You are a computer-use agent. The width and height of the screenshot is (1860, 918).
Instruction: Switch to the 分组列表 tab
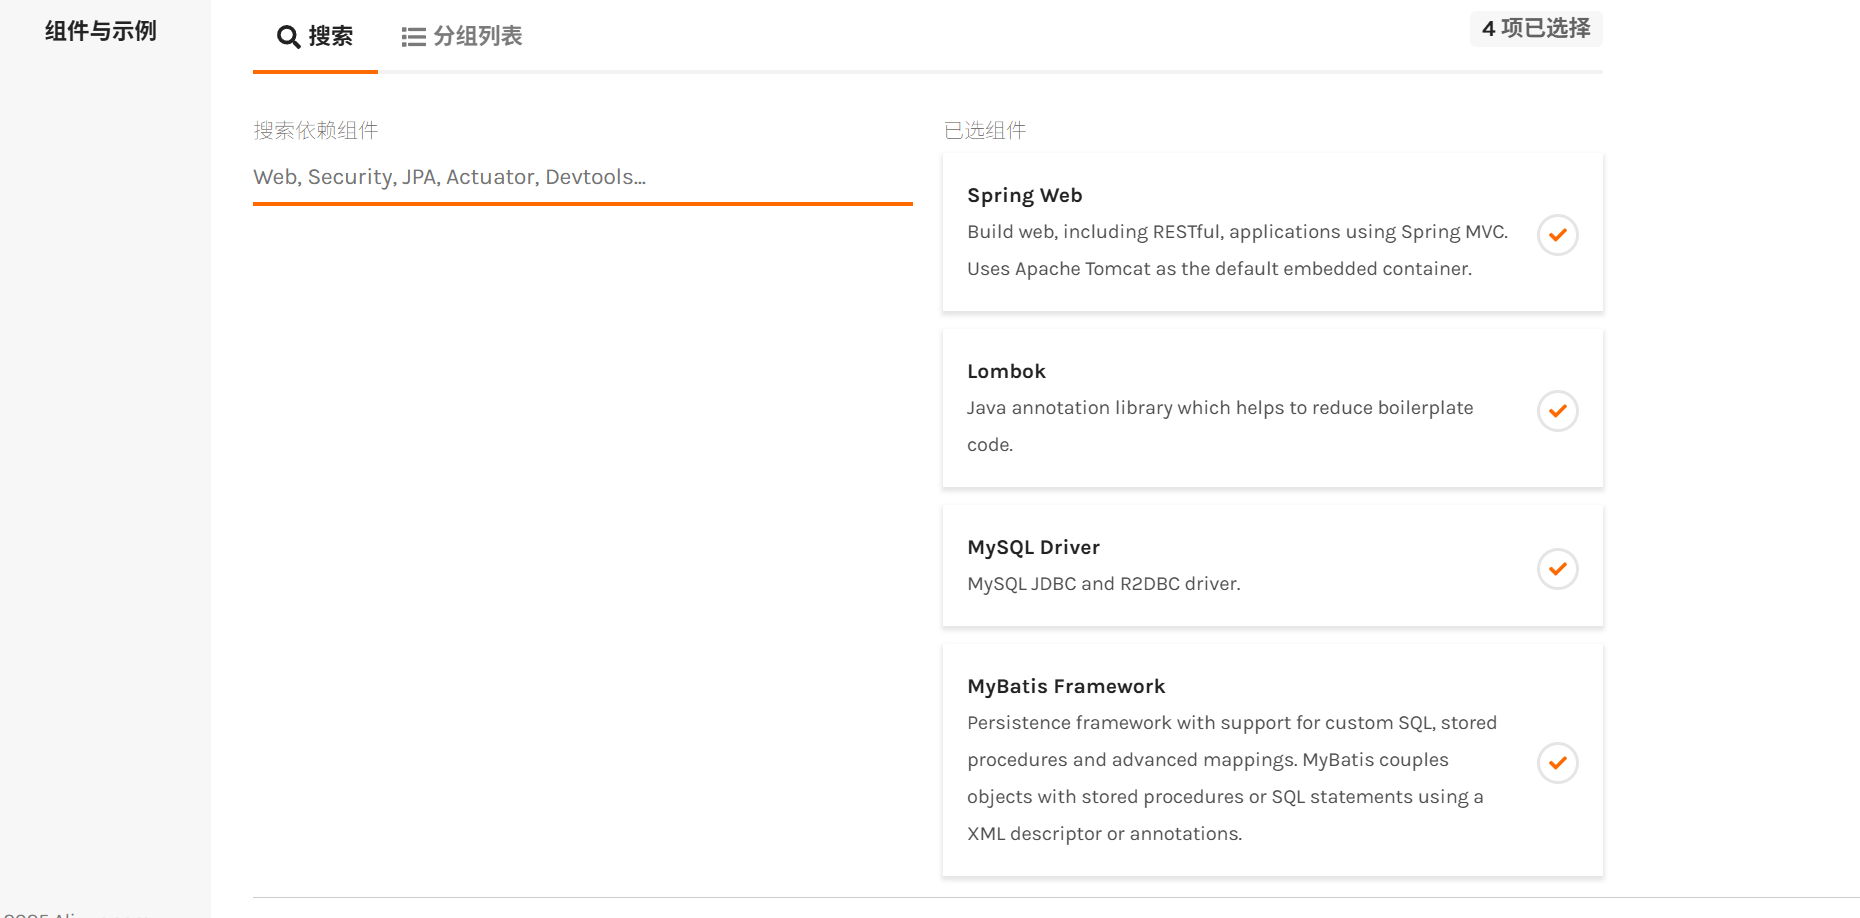[461, 36]
